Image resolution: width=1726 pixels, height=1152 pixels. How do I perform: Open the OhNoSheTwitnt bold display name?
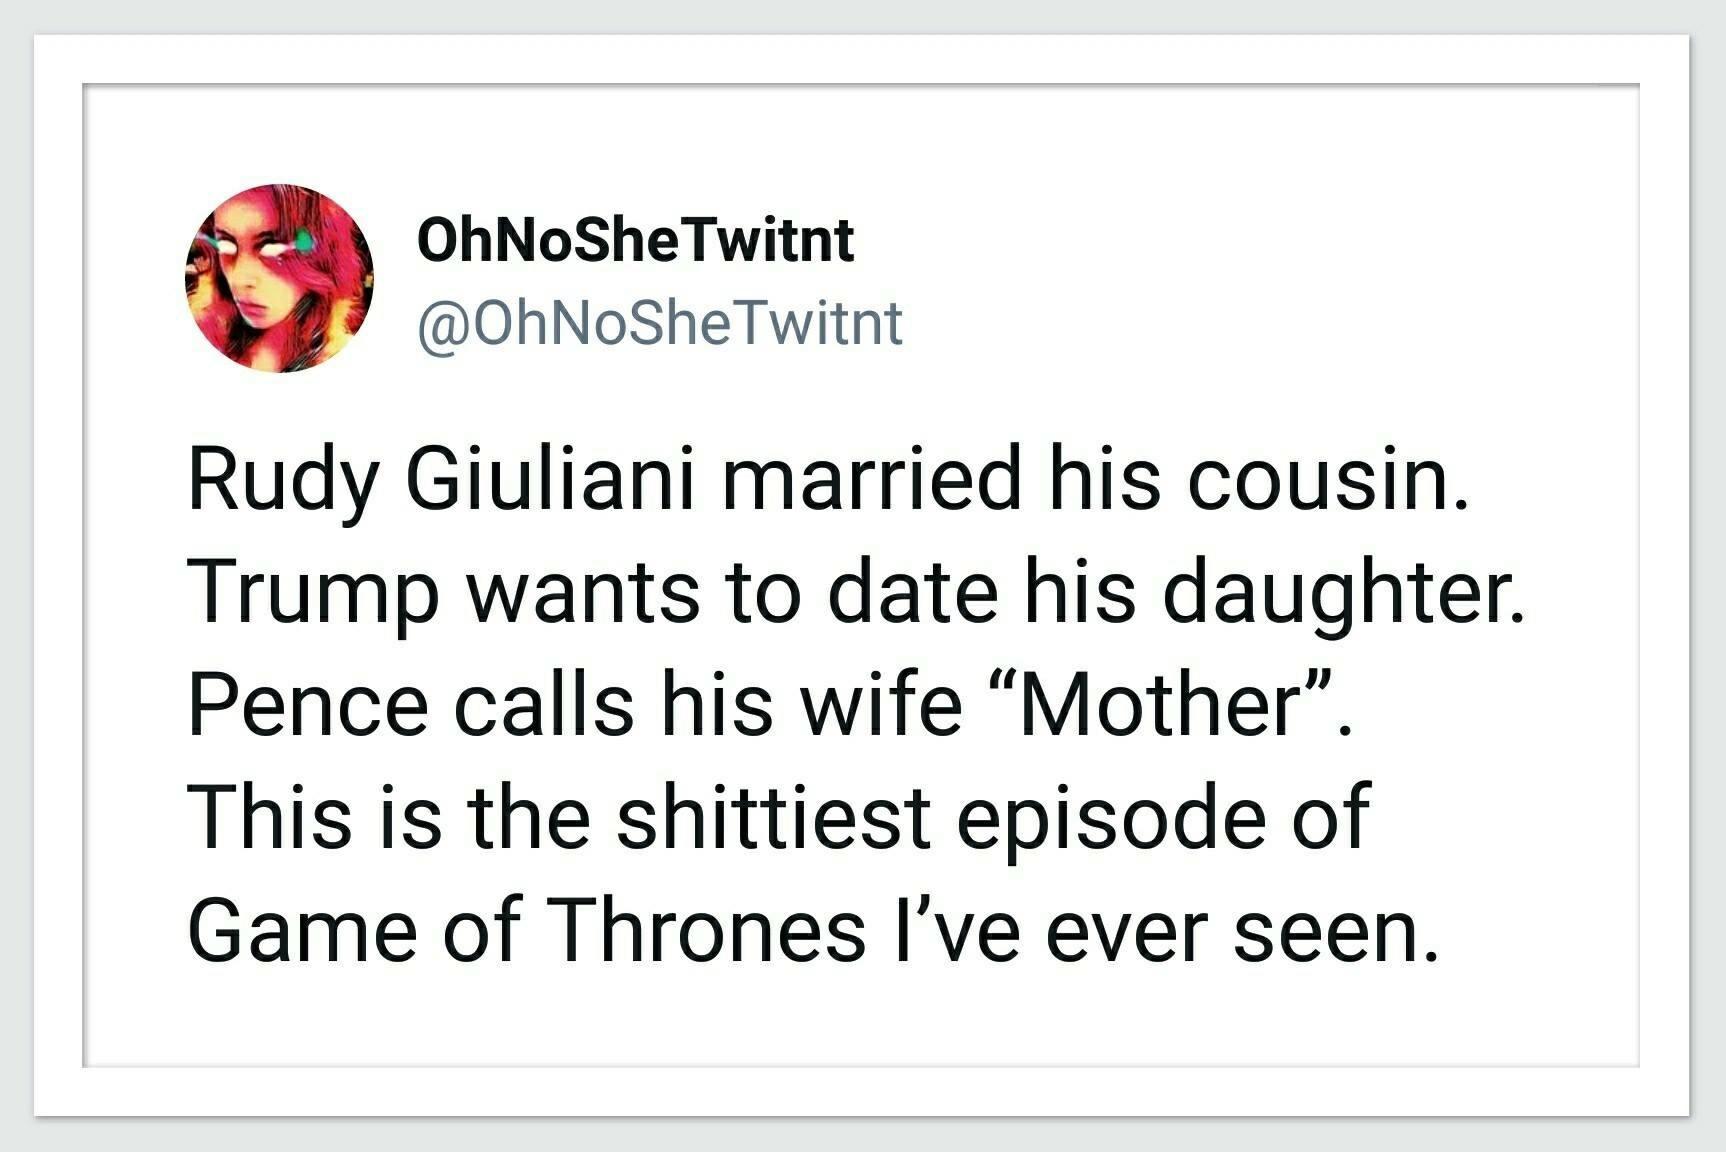click(635, 241)
